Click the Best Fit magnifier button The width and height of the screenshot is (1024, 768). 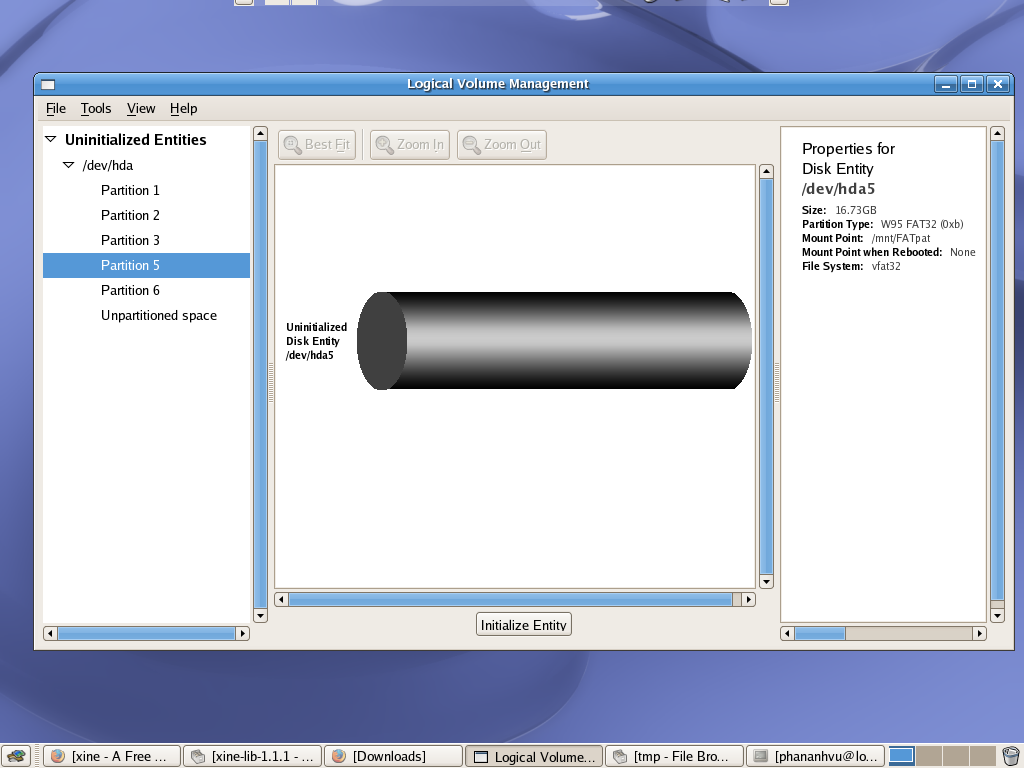coord(317,144)
